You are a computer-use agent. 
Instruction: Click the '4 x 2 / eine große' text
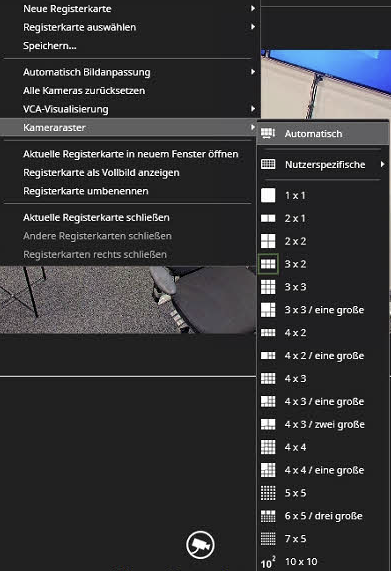[324, 356]
